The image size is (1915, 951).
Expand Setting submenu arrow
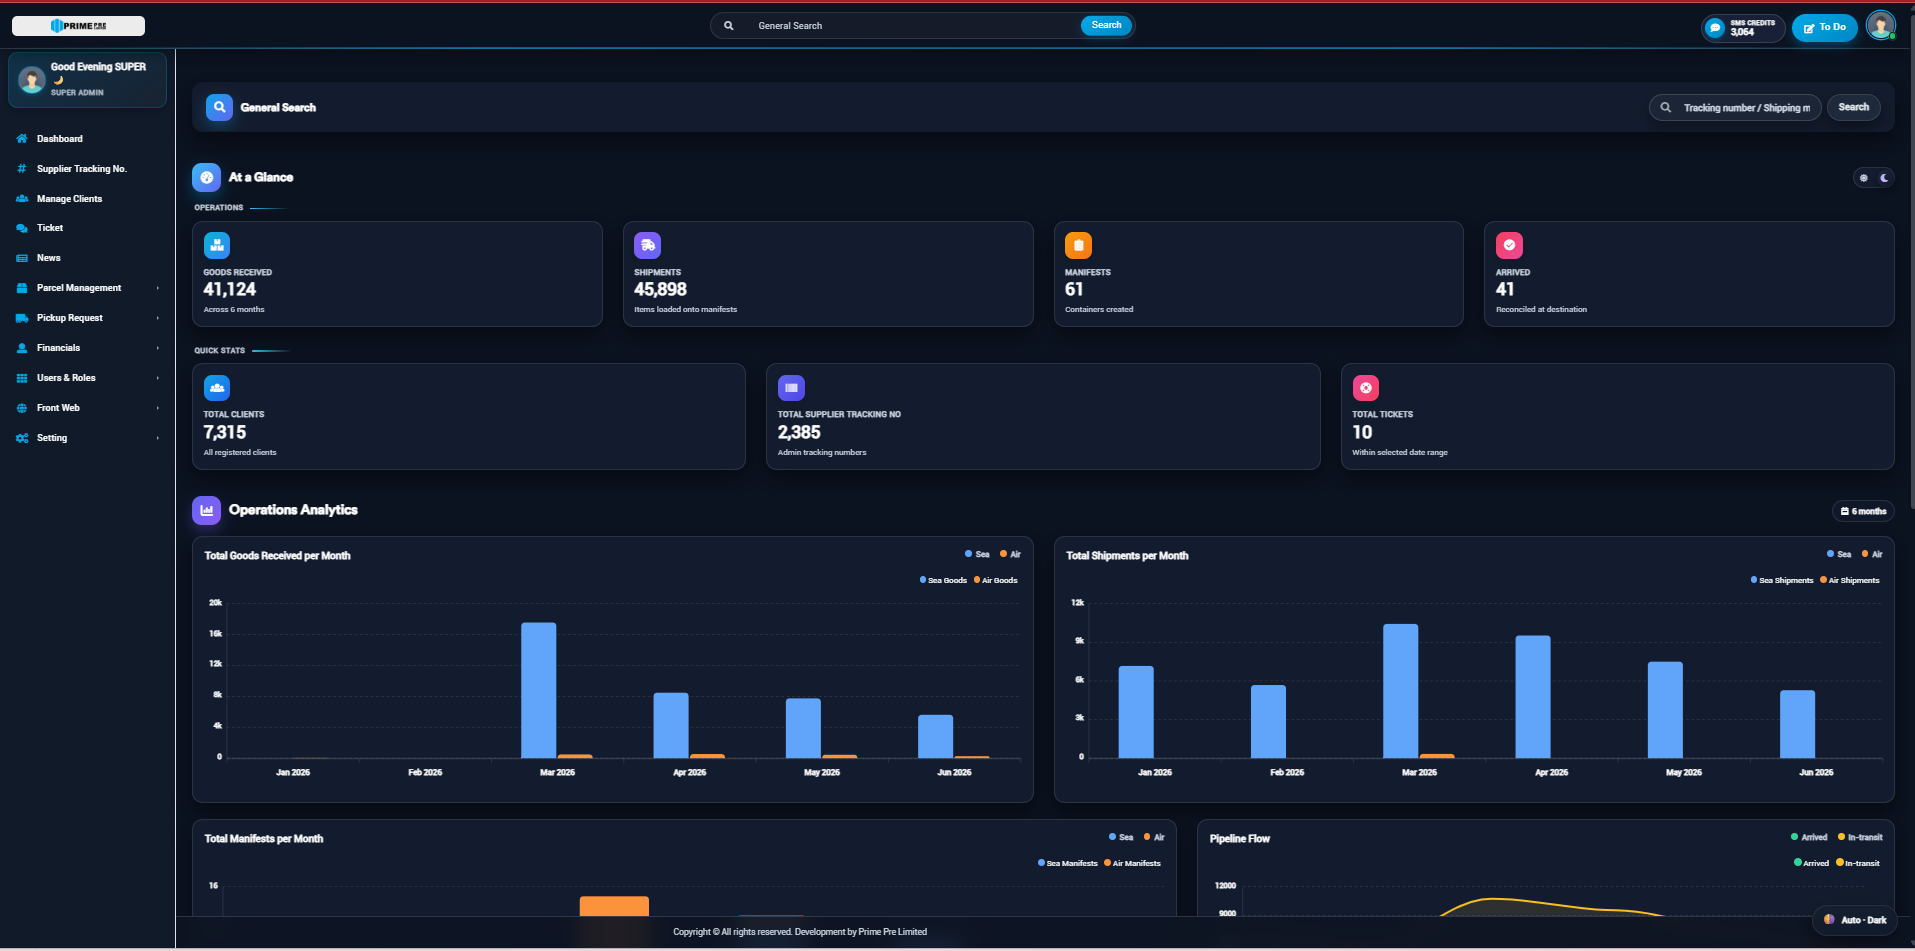pyautogui.click(x=158, y=438)
